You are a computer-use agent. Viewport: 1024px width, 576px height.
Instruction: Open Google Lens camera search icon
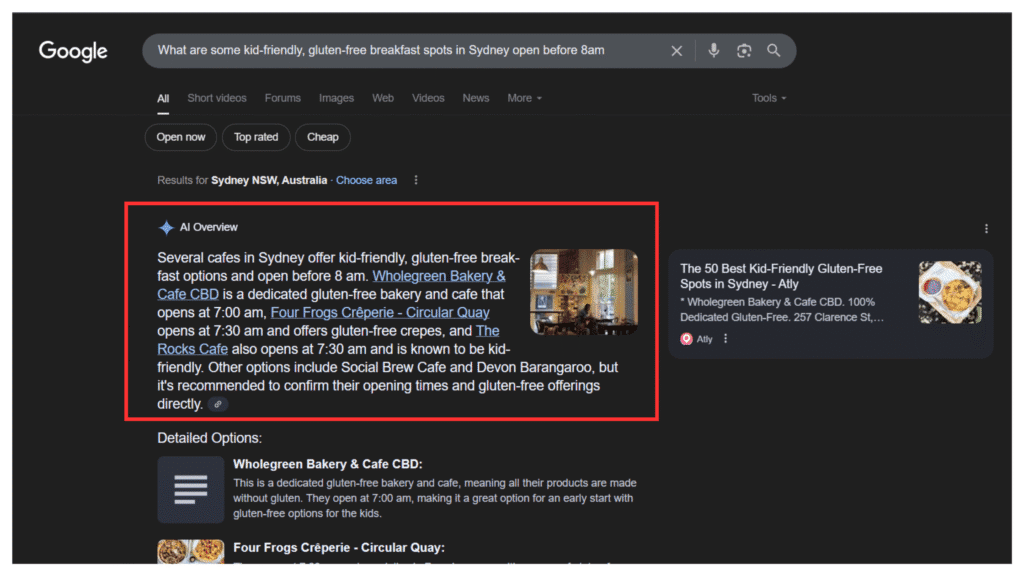[x=744, y=51]
